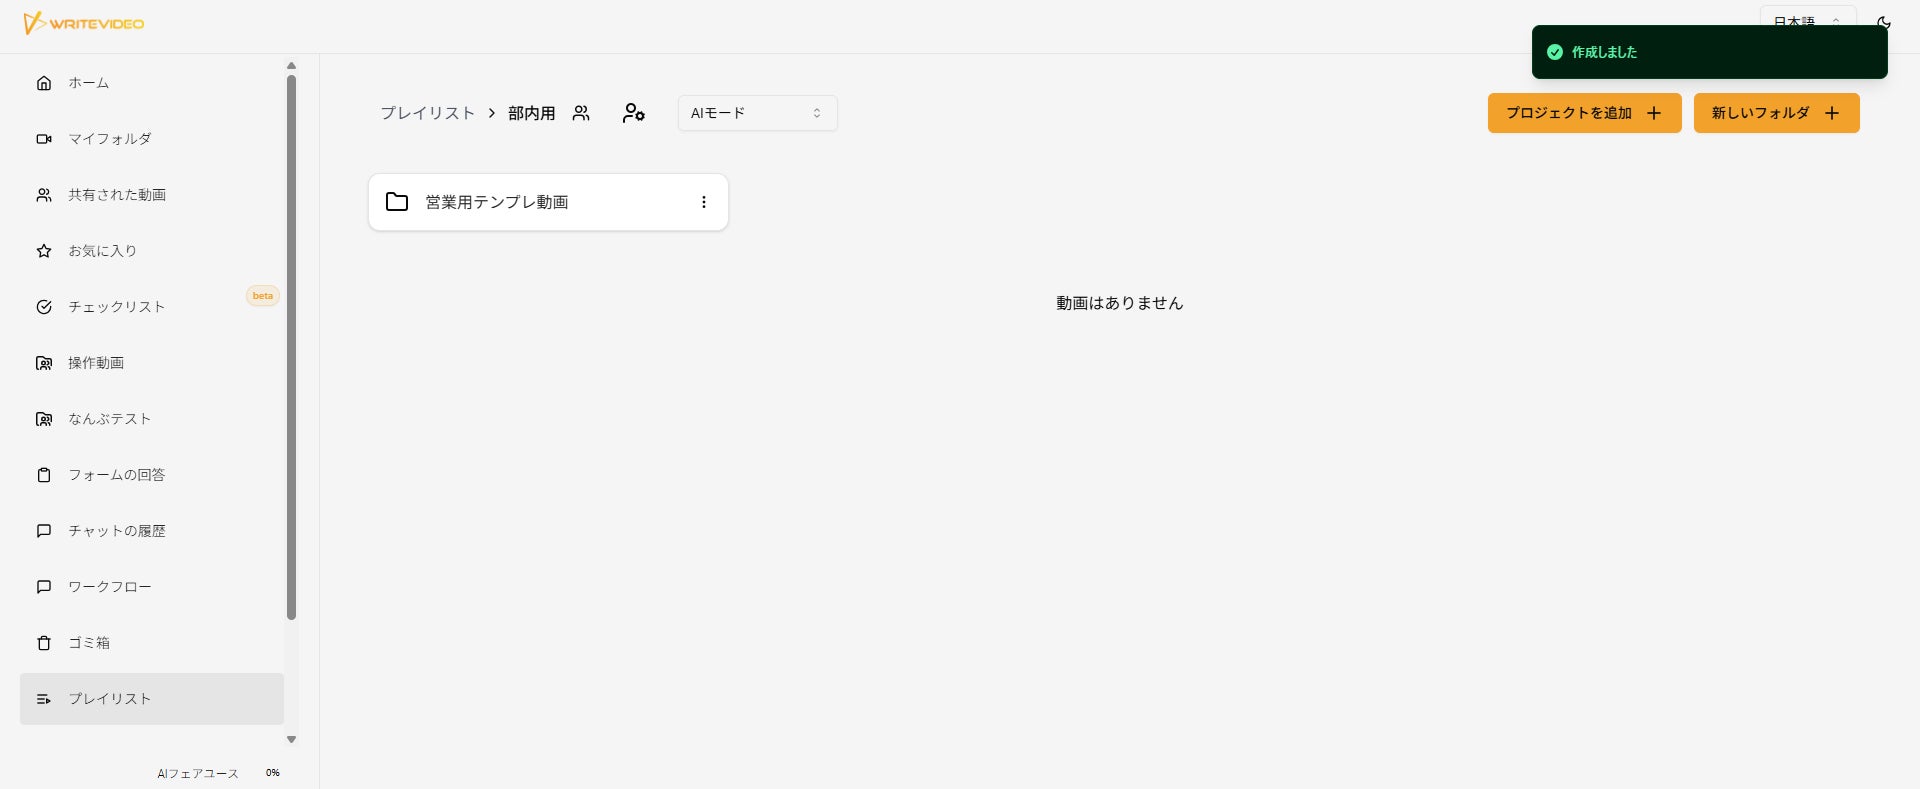Click the sidebar scroll down arrow

tap(292, 740)
